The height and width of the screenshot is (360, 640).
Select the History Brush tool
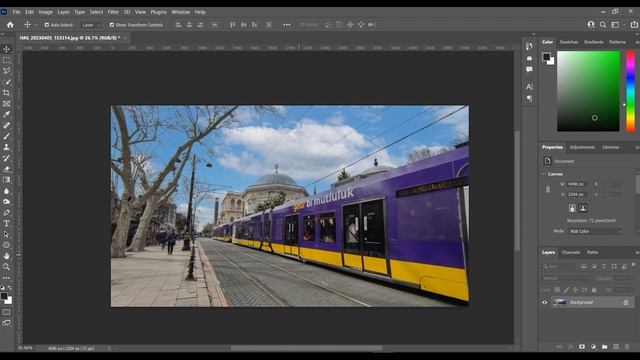7,158
